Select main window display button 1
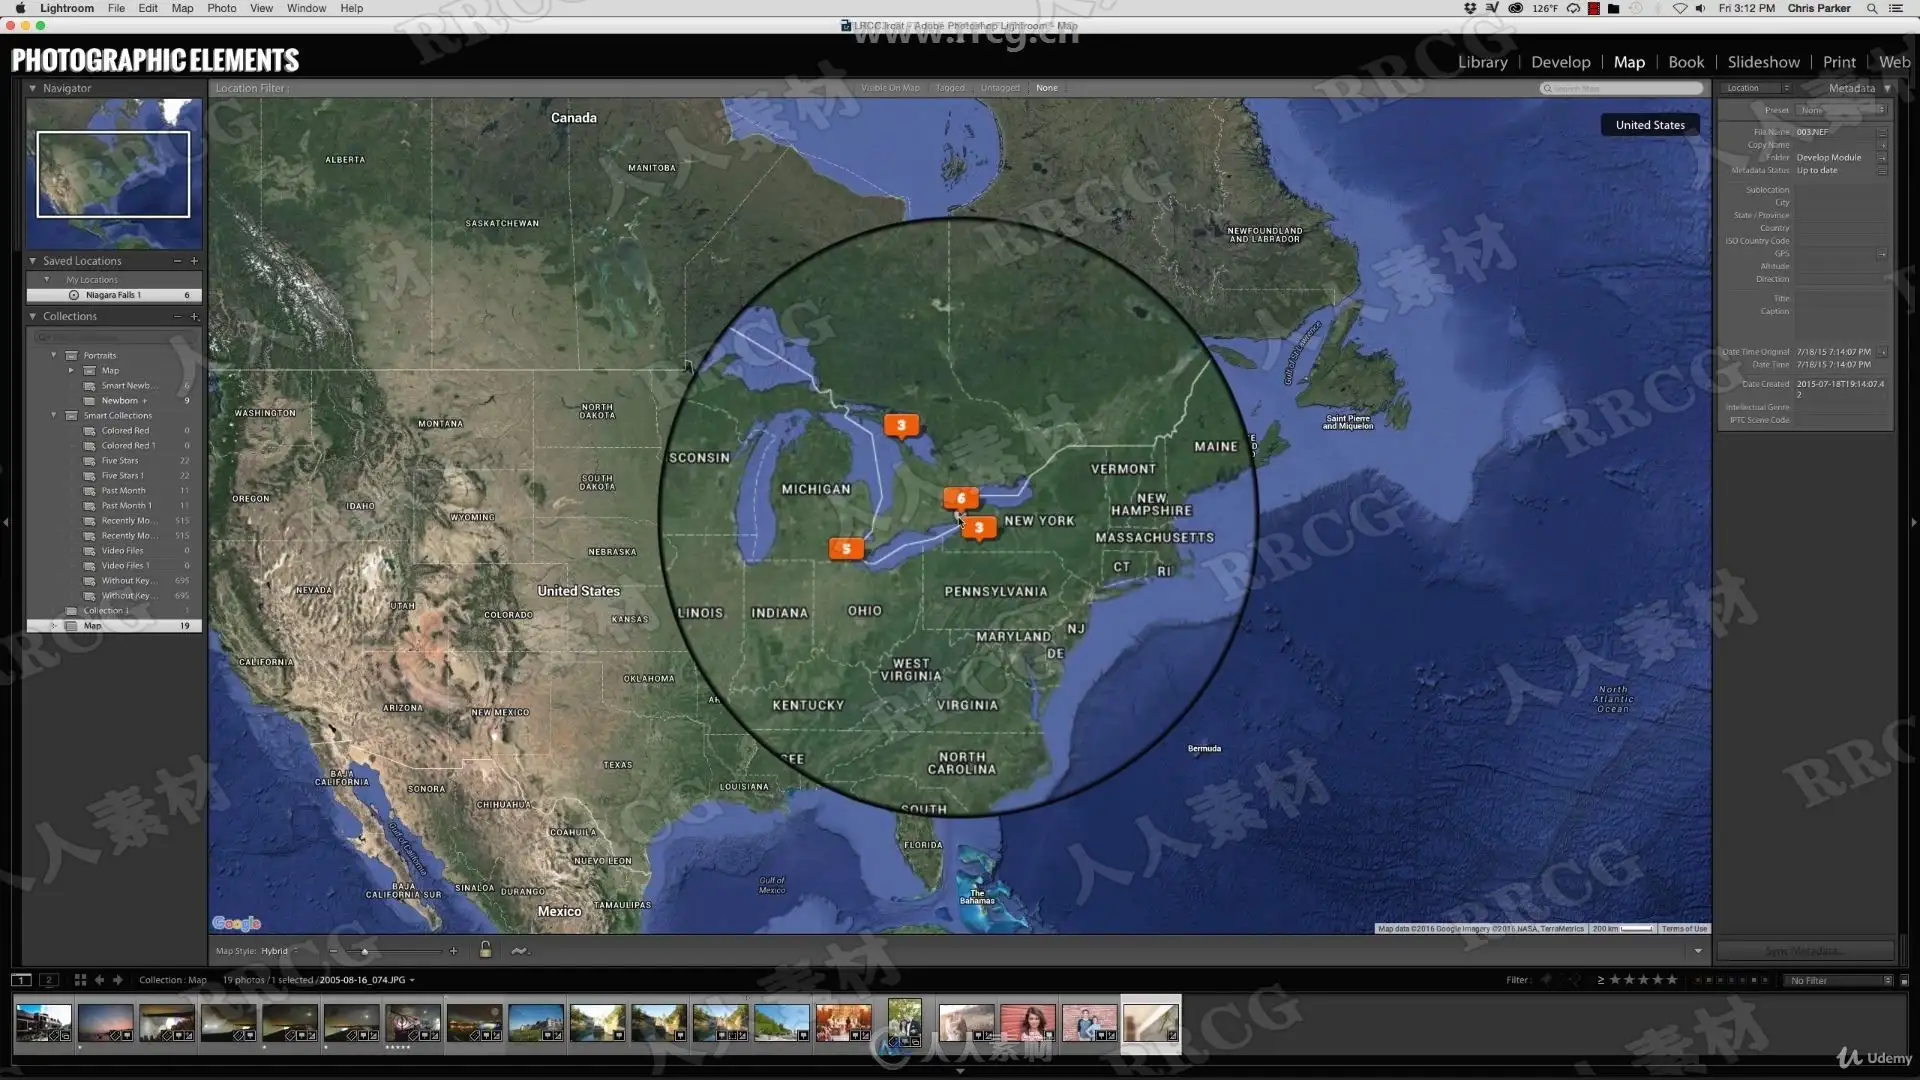The image size is (1920, 1080). point(21,980)
